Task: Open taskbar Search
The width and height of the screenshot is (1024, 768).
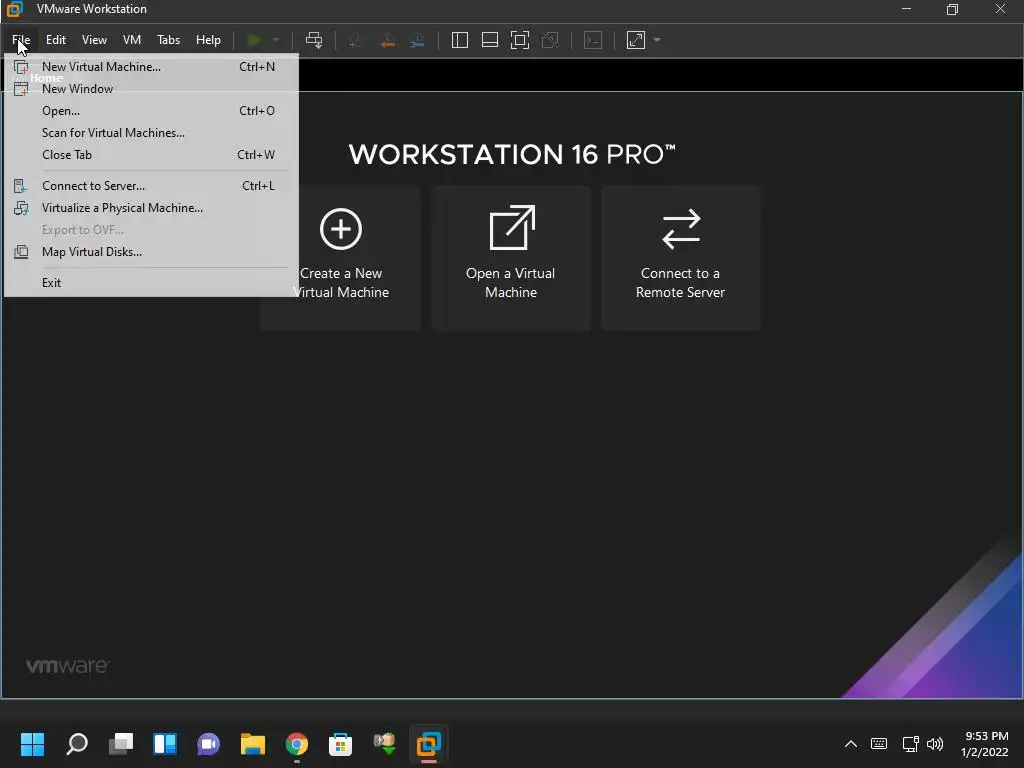Action: (77, 744)
